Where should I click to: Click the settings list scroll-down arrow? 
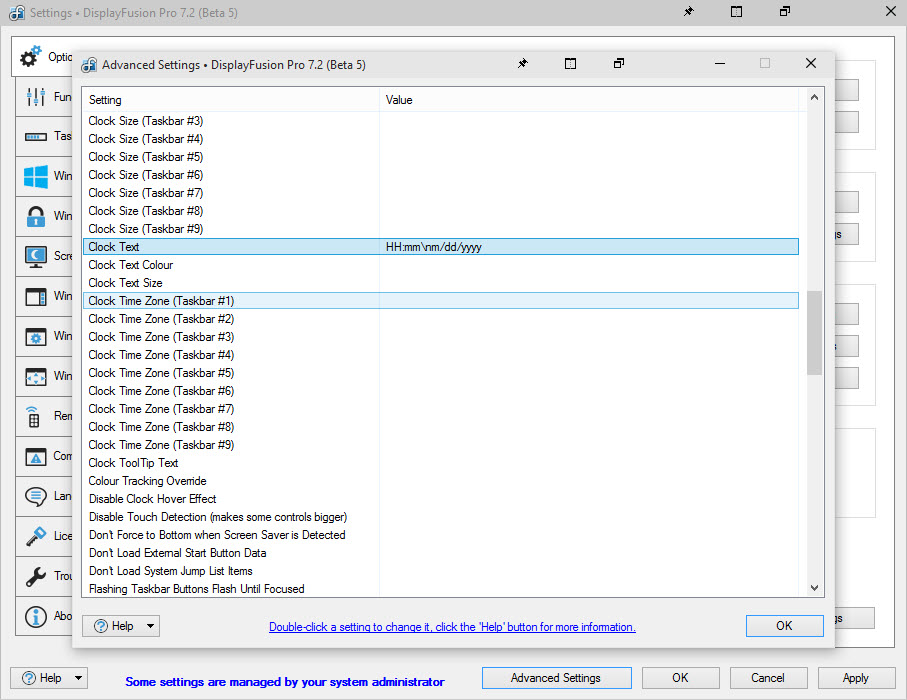click(814, 589)
